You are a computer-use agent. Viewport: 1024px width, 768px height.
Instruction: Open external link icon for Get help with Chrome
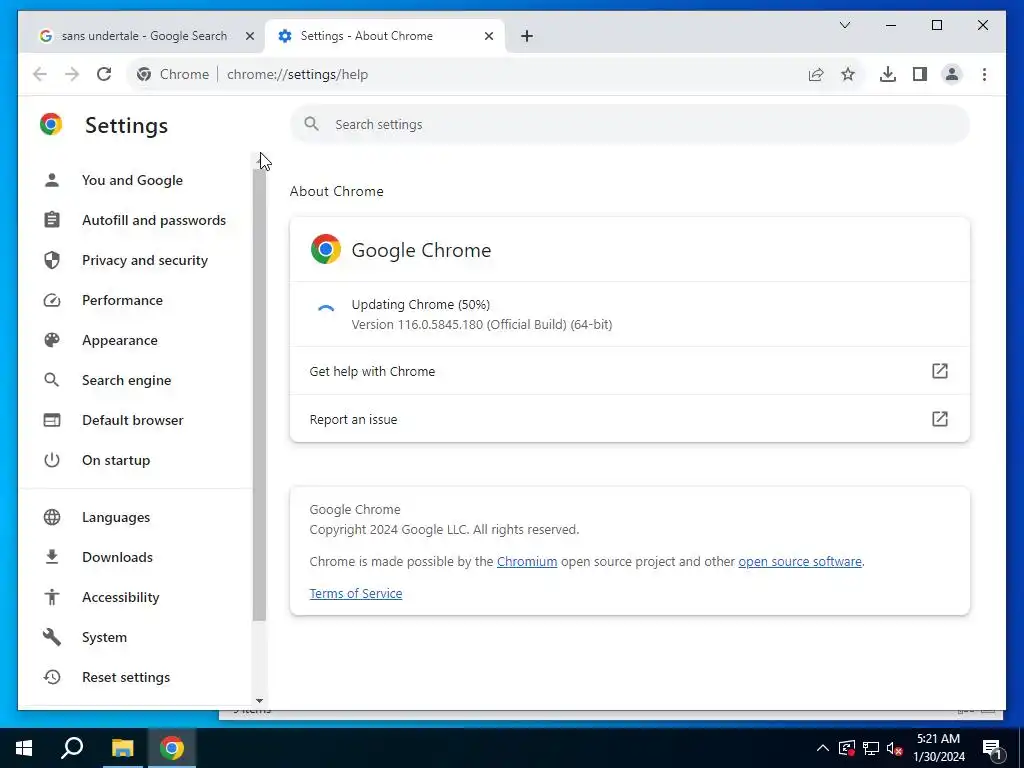(x=939, y=371)
